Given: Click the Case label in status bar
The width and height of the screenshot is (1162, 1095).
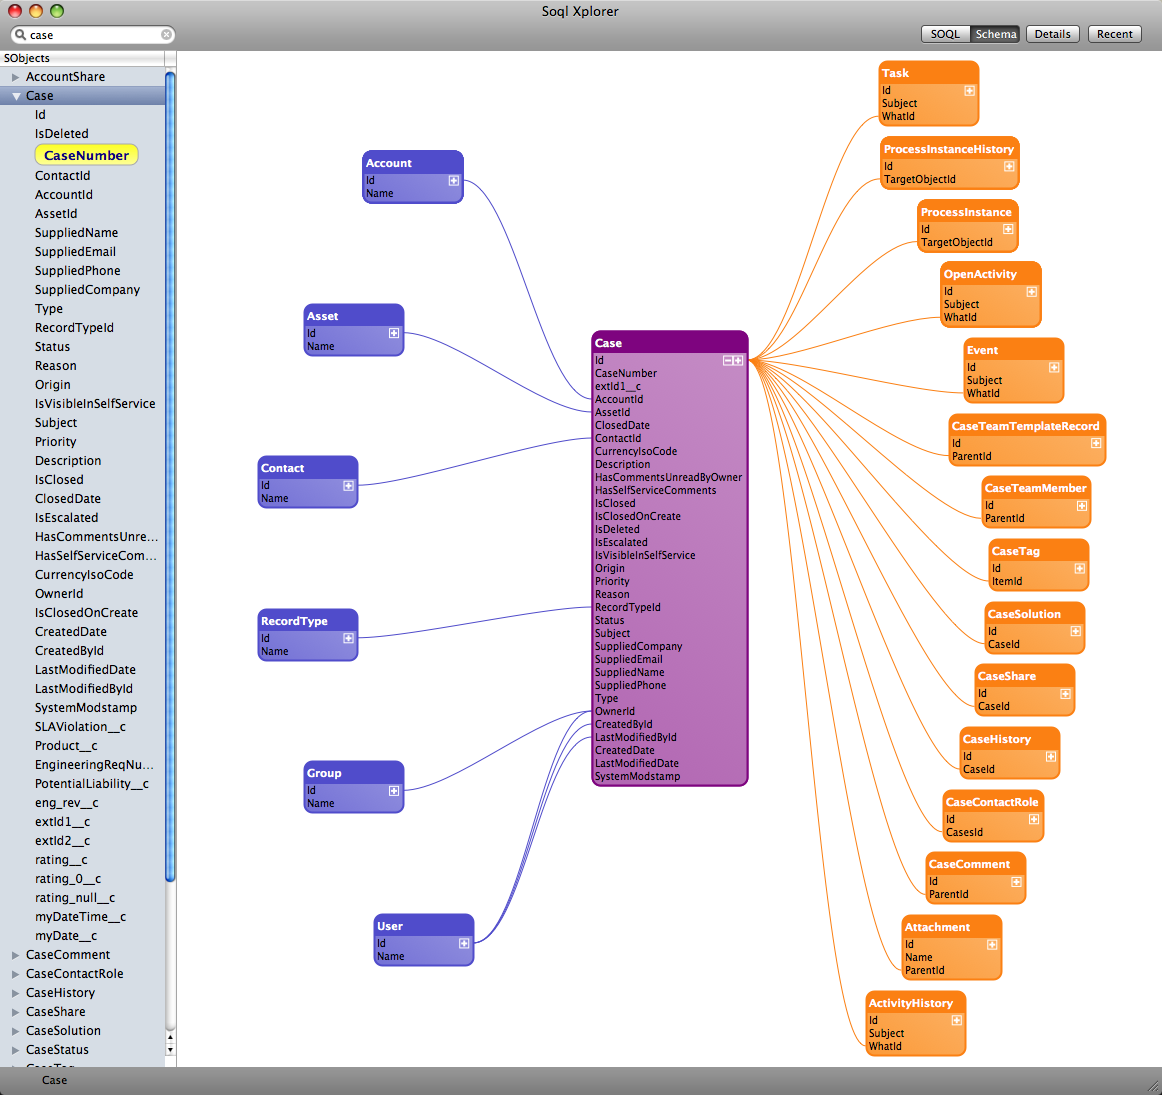Looking at the screenshot, I should [54, 1080].
